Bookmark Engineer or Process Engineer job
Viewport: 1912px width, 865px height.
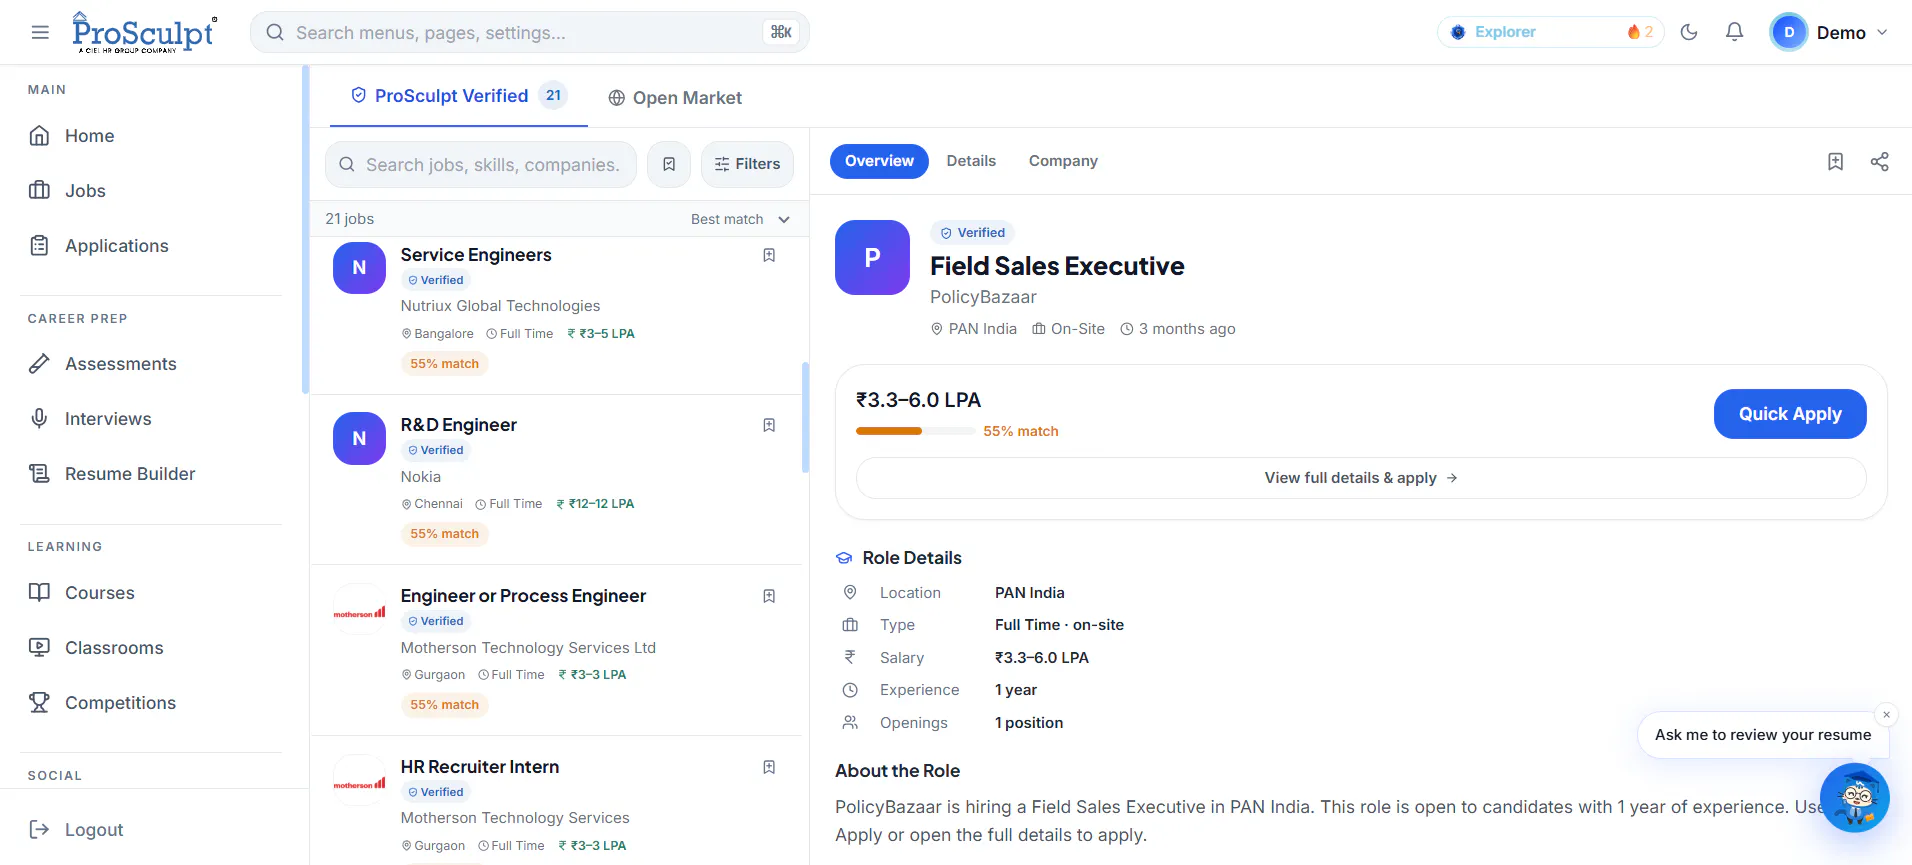[769, 596]
